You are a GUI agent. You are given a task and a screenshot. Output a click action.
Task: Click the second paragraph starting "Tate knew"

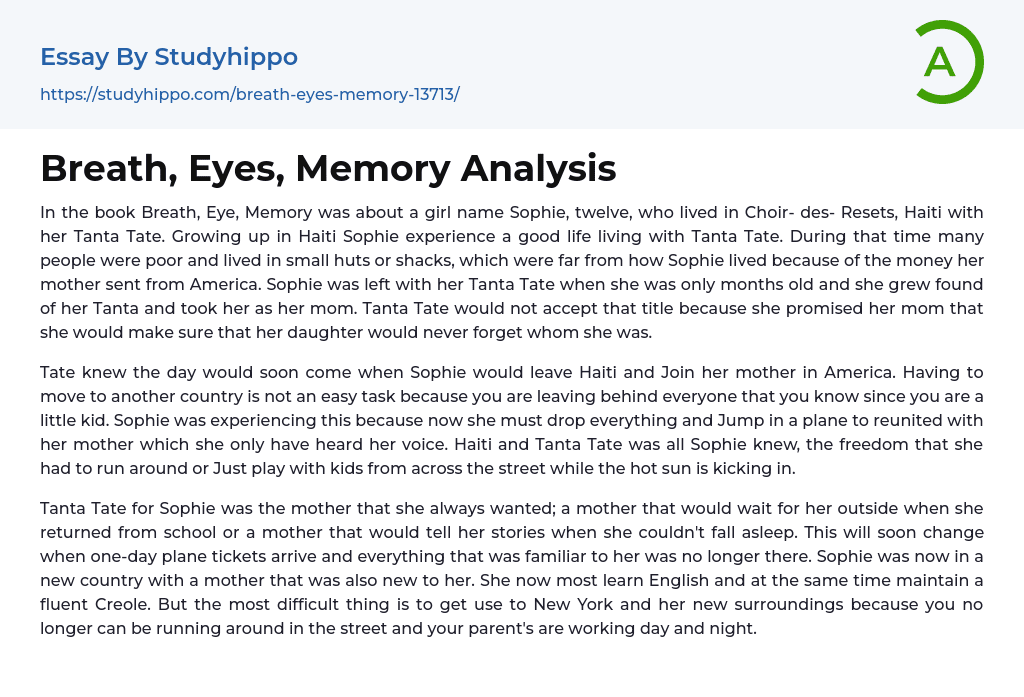point(511,420)
